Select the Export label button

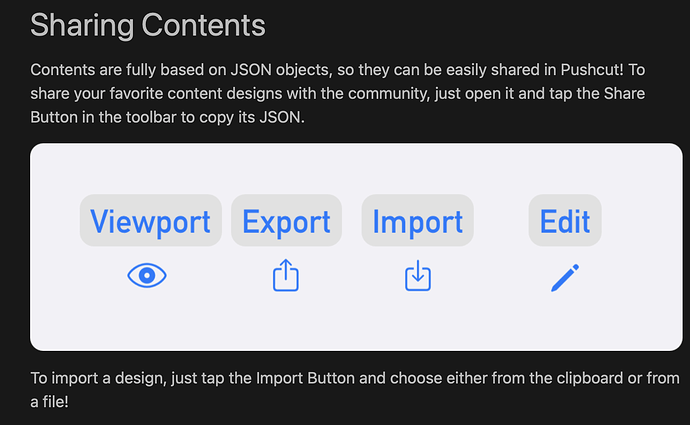pyautogui.click(x=286, y=220)
